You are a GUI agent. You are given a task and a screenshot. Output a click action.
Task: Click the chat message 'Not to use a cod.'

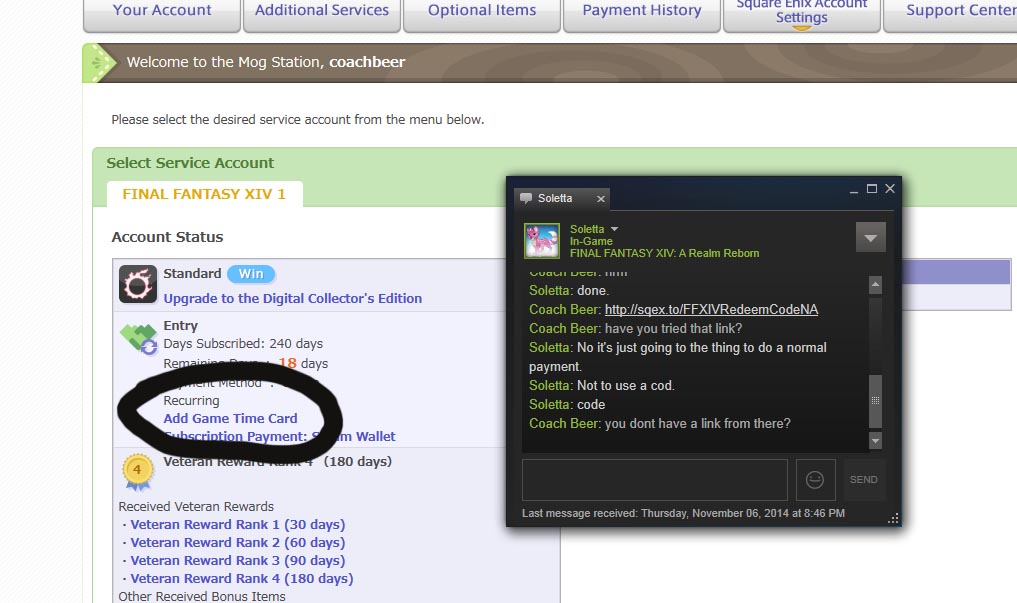tap(626, 386)
